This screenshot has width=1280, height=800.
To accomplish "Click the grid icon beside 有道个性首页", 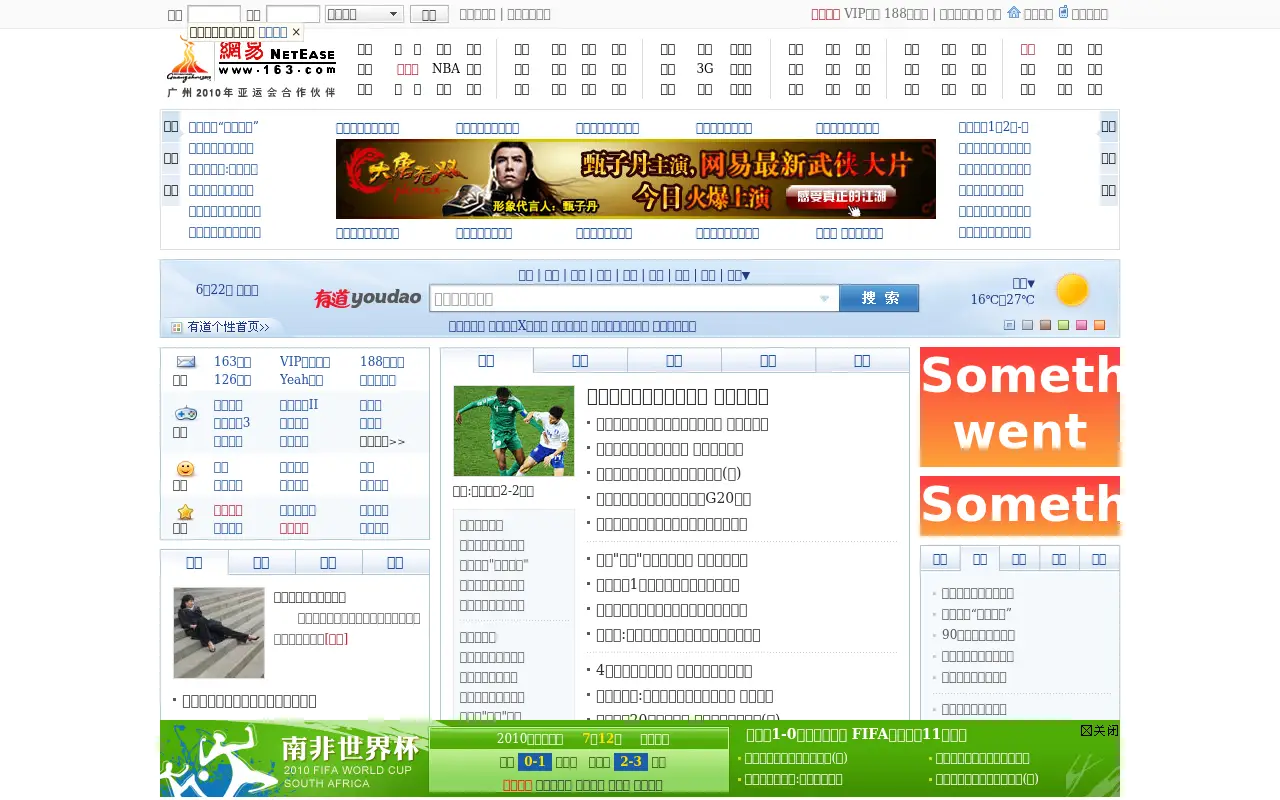I will pos(177,327).
